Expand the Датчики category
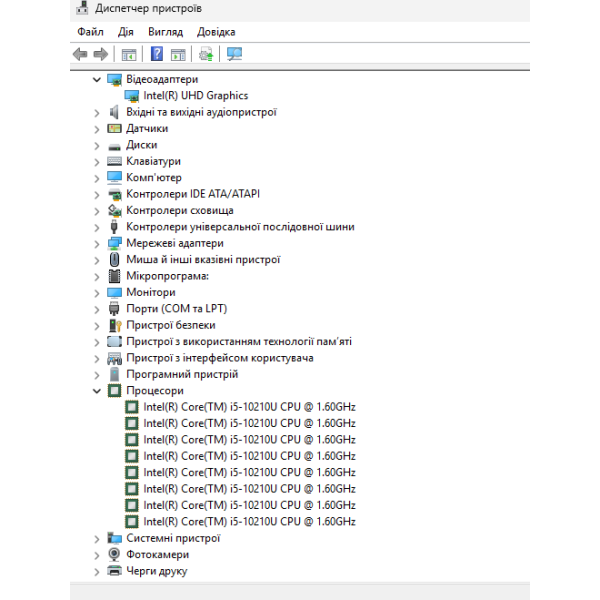 (96, 129)
